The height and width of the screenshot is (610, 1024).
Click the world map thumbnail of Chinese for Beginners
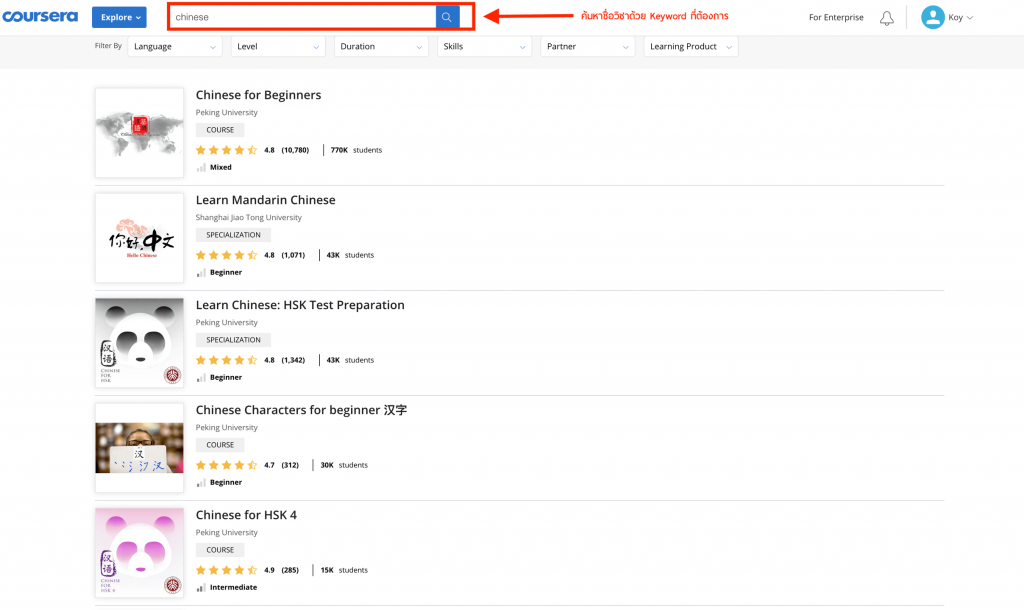click(139, 133)
